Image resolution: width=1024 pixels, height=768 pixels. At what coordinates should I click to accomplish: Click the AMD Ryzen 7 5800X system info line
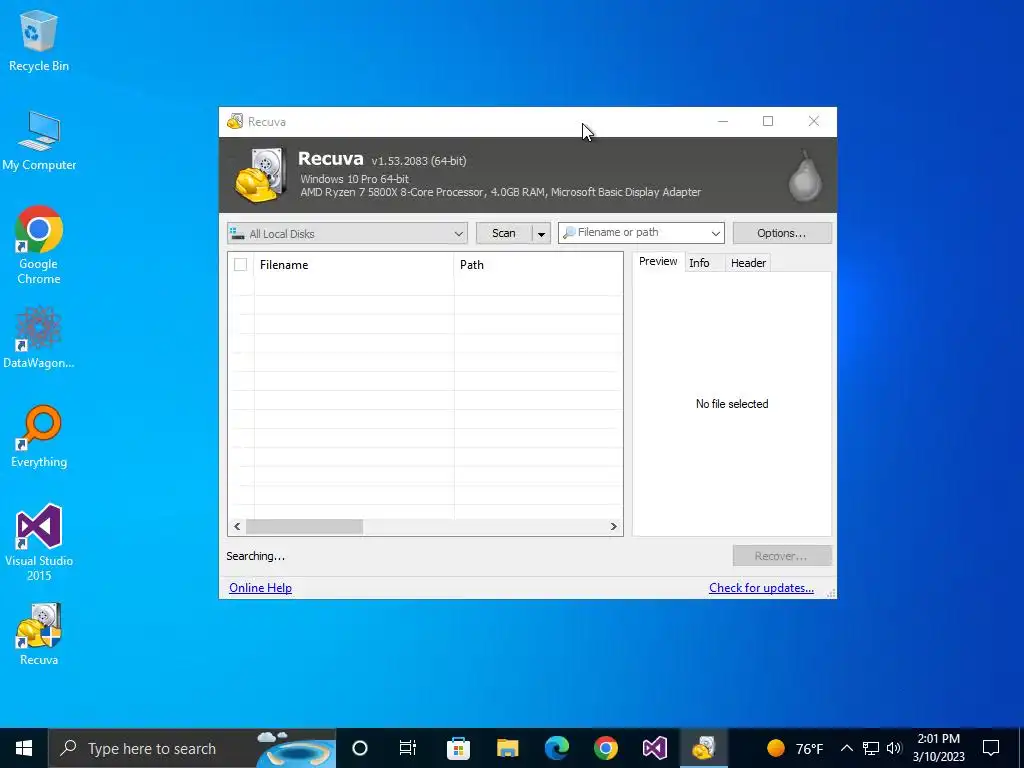pos(500,192)
